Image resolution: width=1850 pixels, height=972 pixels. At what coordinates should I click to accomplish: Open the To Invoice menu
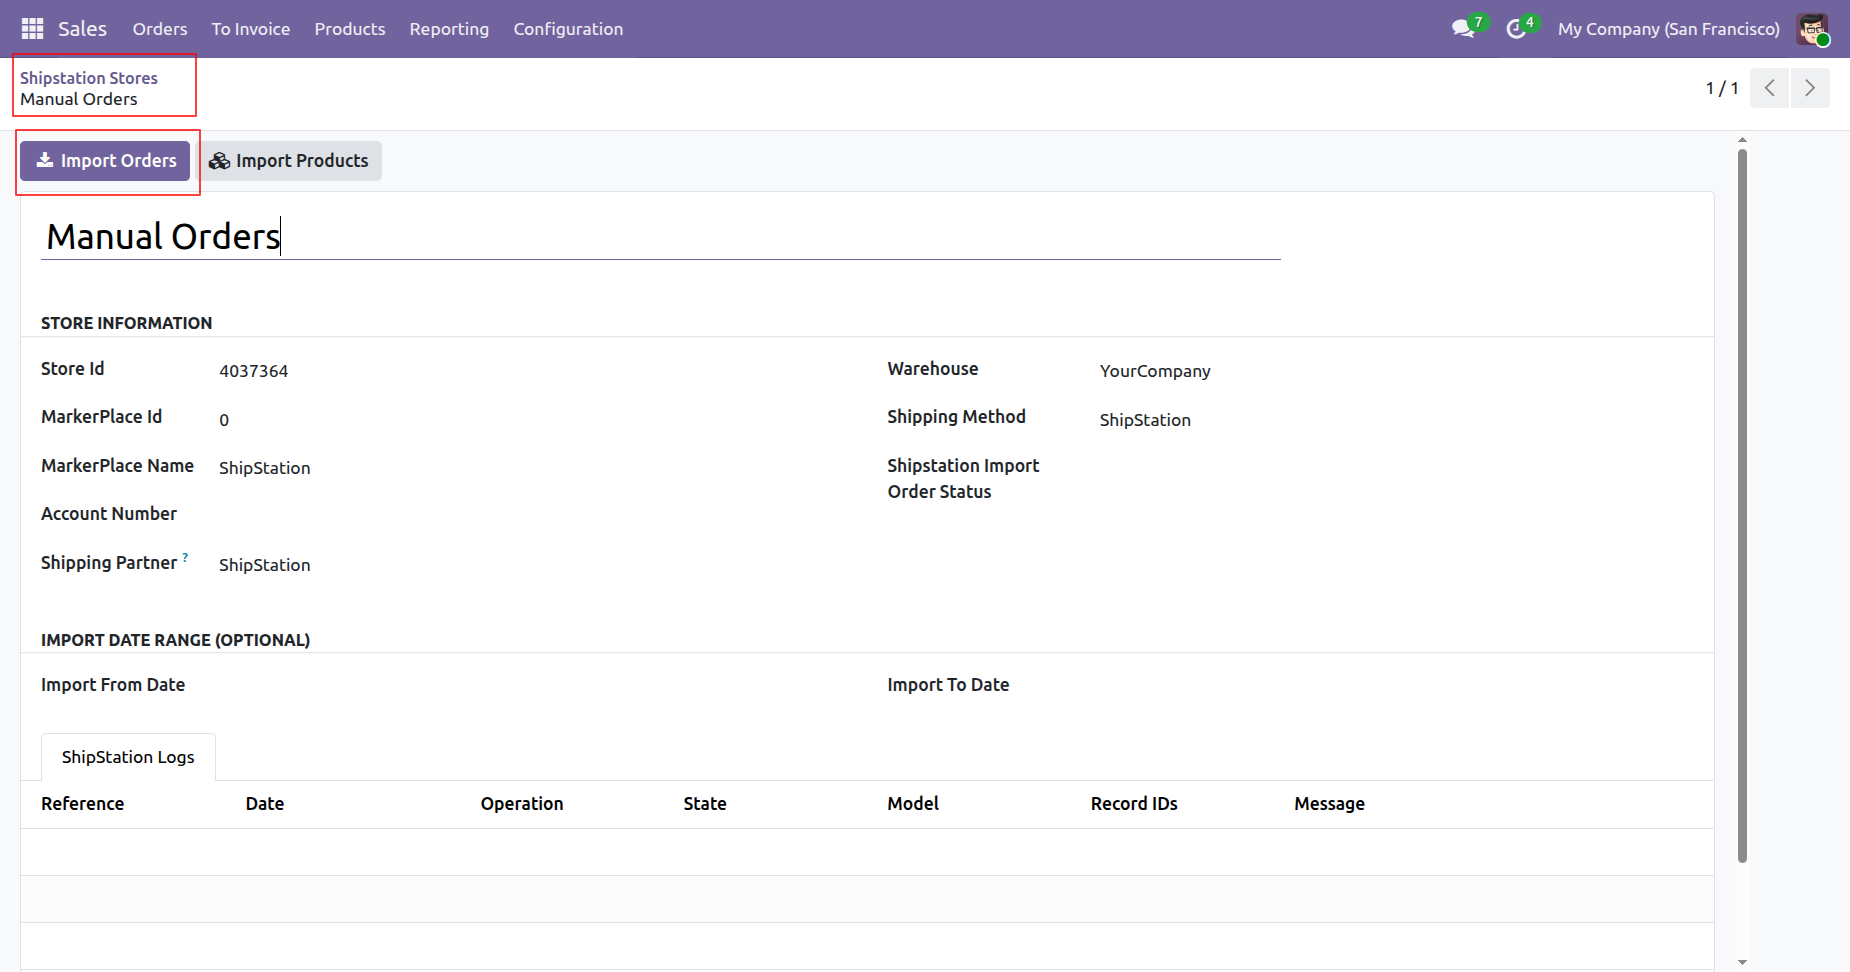tap(251, 29)
